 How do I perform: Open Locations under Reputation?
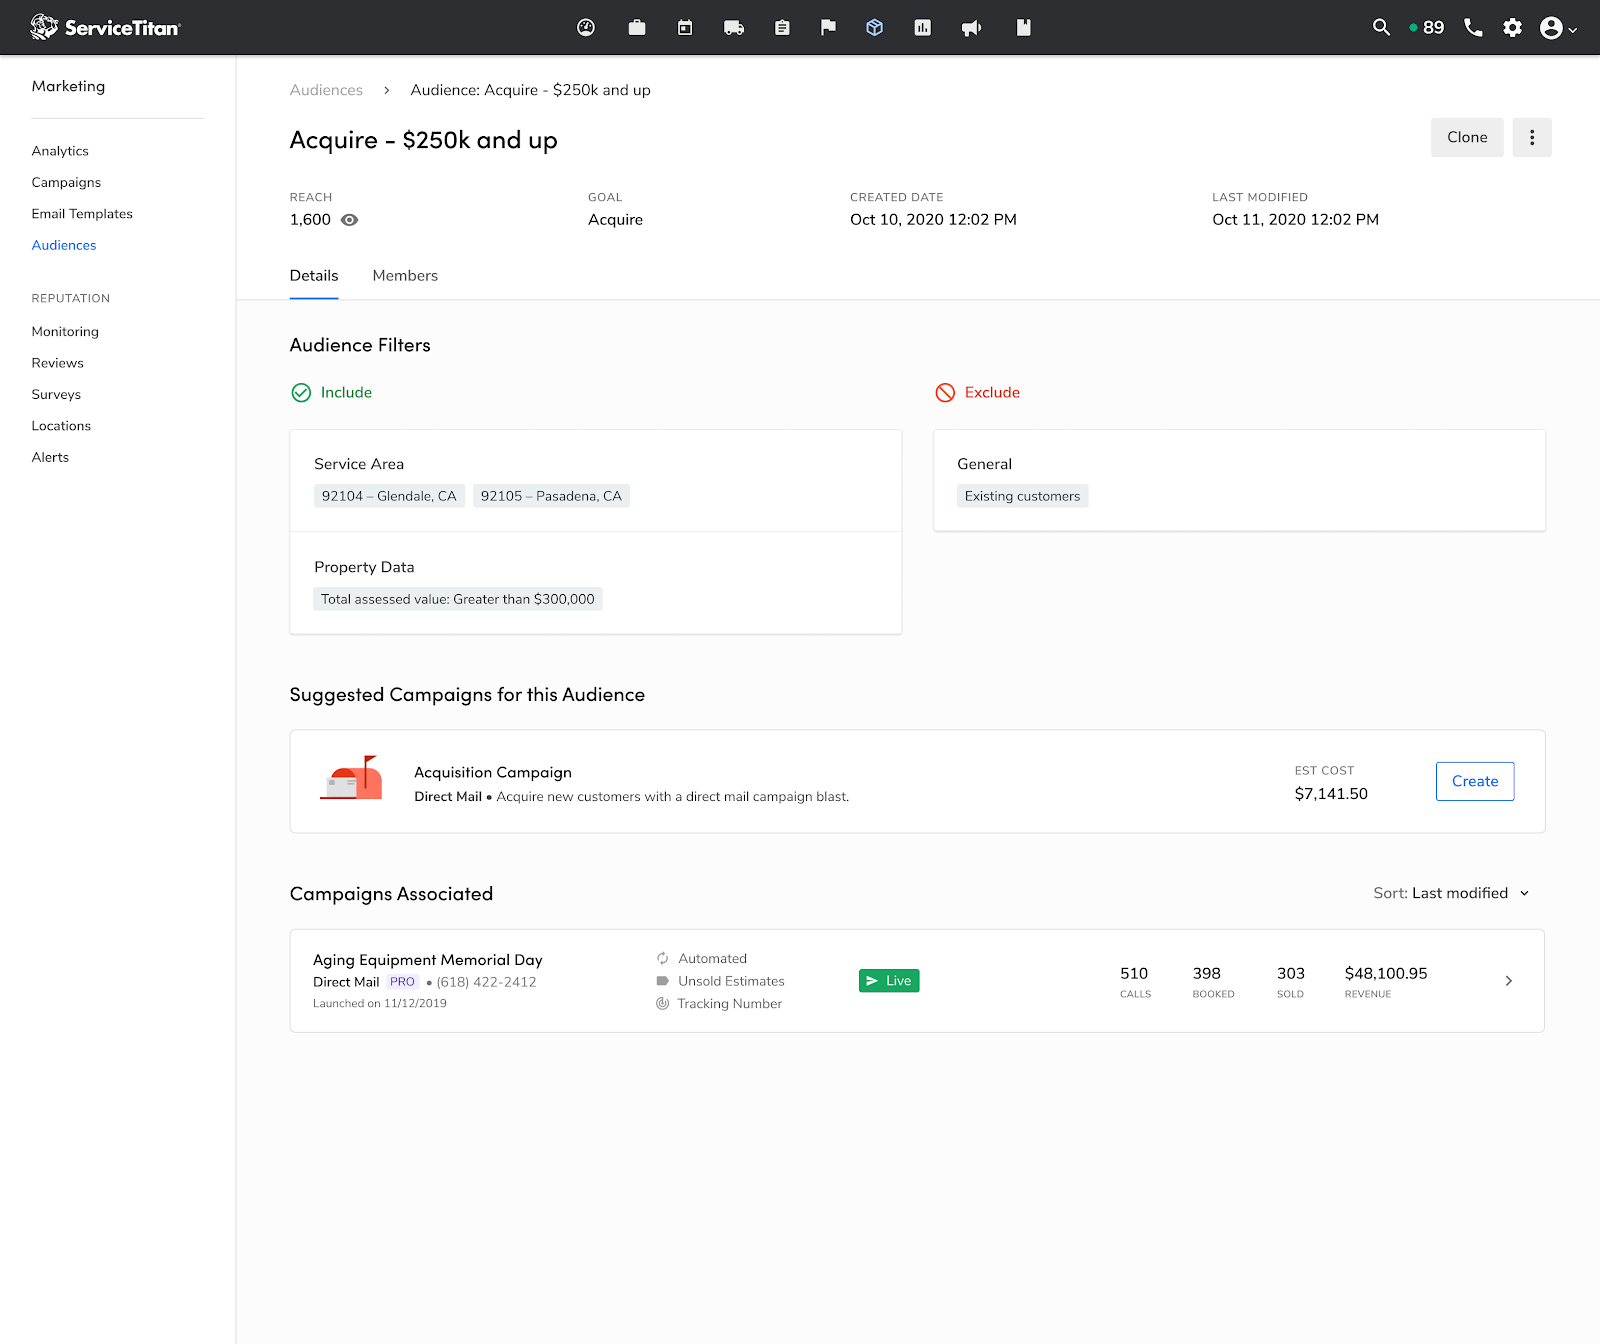pyautogui.click(x=61, y=426)
